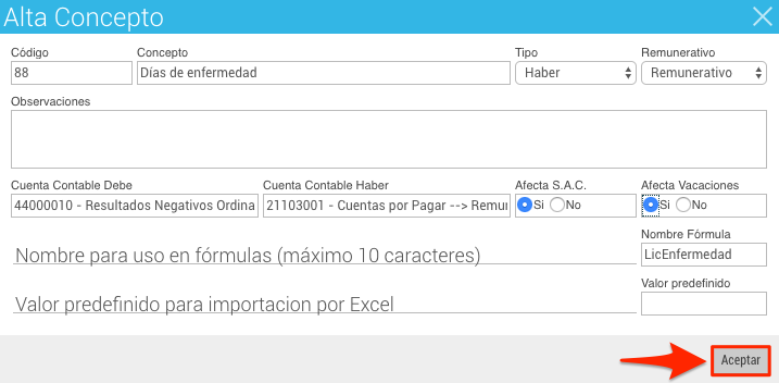Screen dimensions: 779x383
Task: Click the Valor predefinido label
Action: (x=686, y=283)
